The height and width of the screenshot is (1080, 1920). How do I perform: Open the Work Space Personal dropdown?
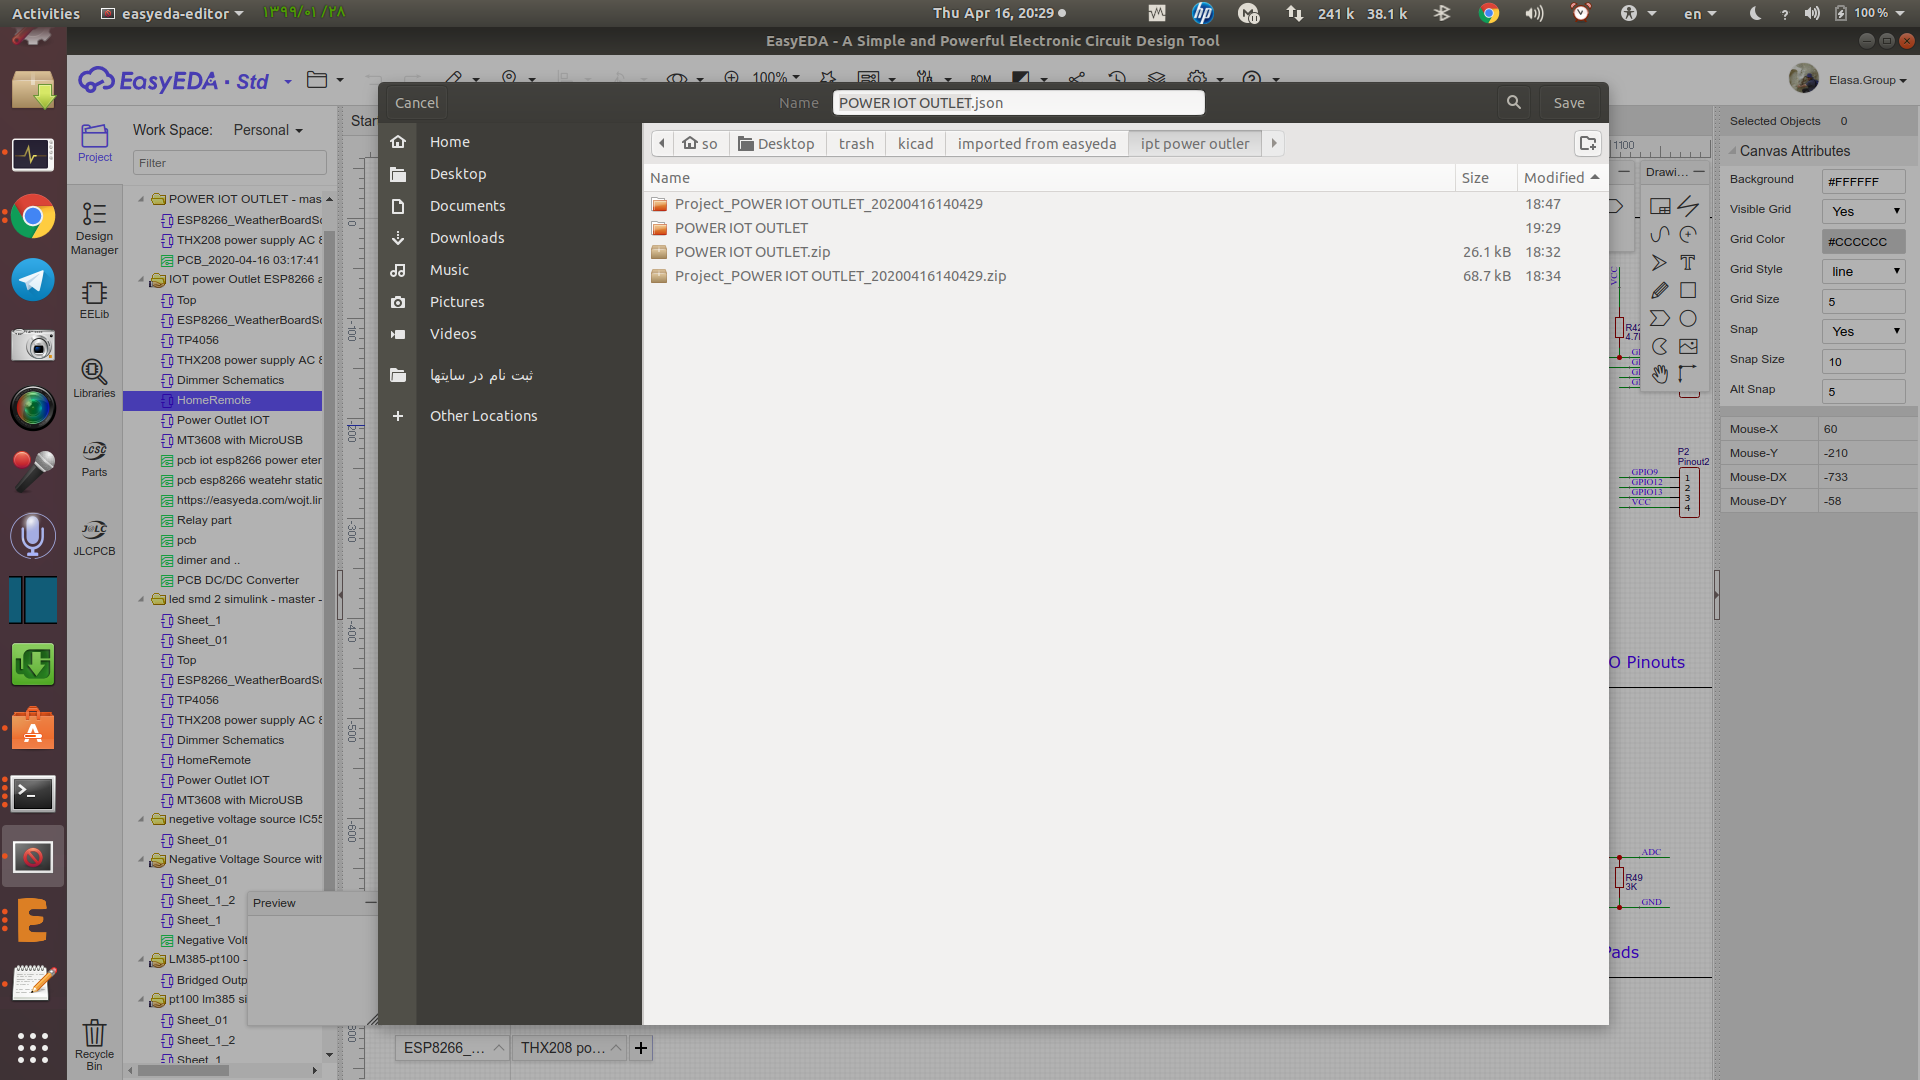point(268,130)
